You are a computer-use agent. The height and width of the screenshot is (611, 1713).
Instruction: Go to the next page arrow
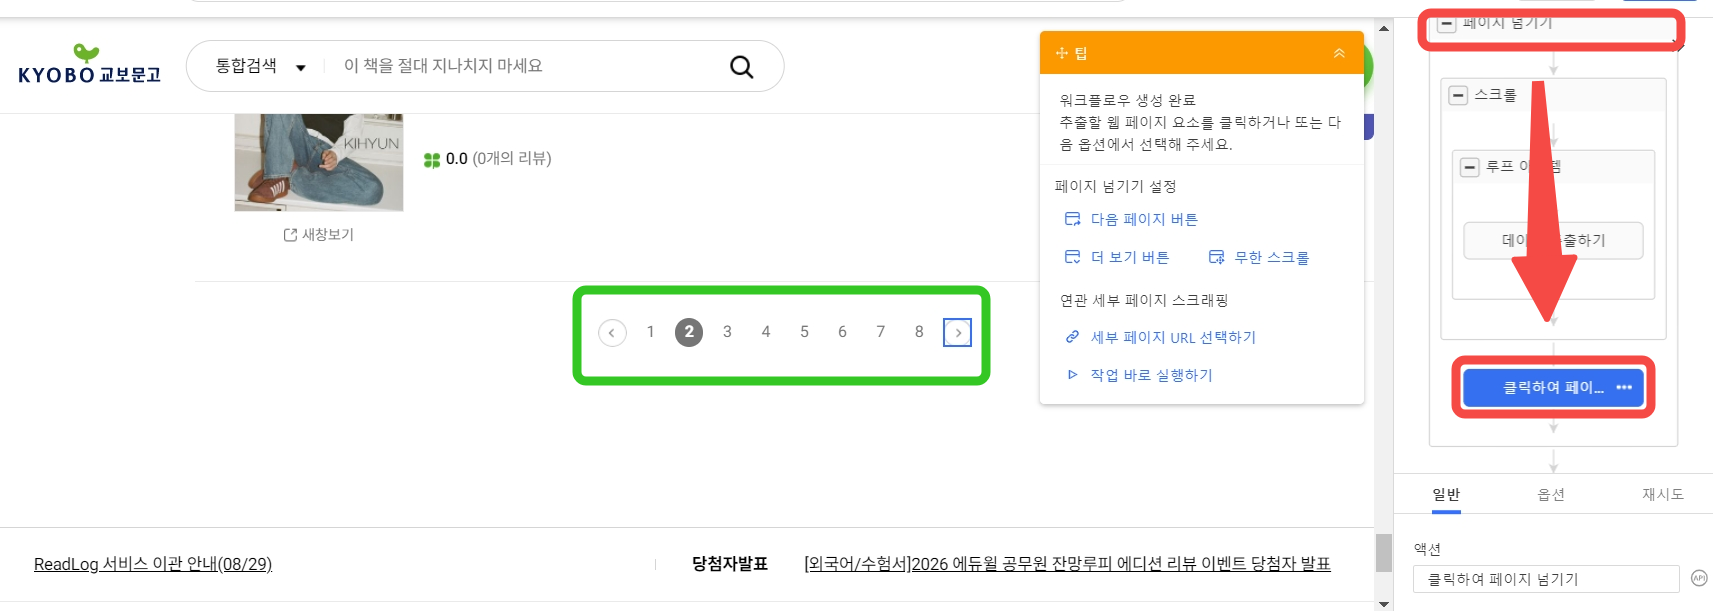tap(957, 332)
